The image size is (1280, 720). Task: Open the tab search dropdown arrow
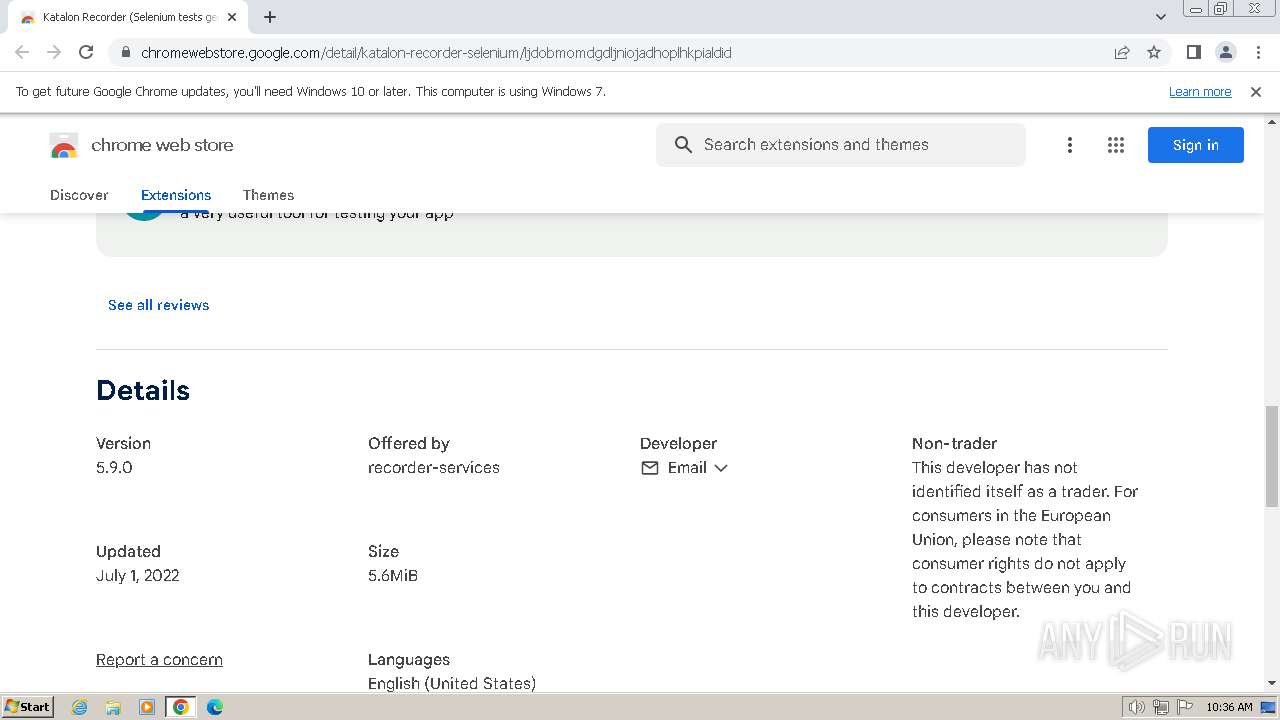(x=1161, y=17)
